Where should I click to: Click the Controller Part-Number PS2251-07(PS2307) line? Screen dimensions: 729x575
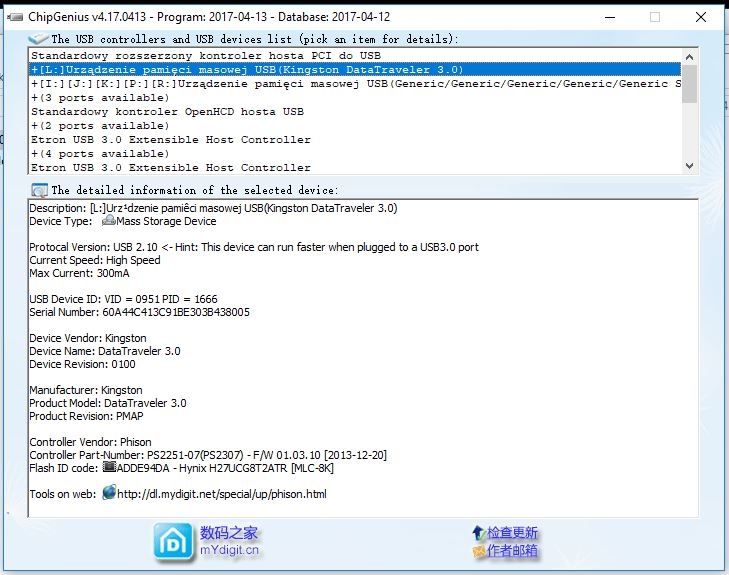tap(208, 455)
